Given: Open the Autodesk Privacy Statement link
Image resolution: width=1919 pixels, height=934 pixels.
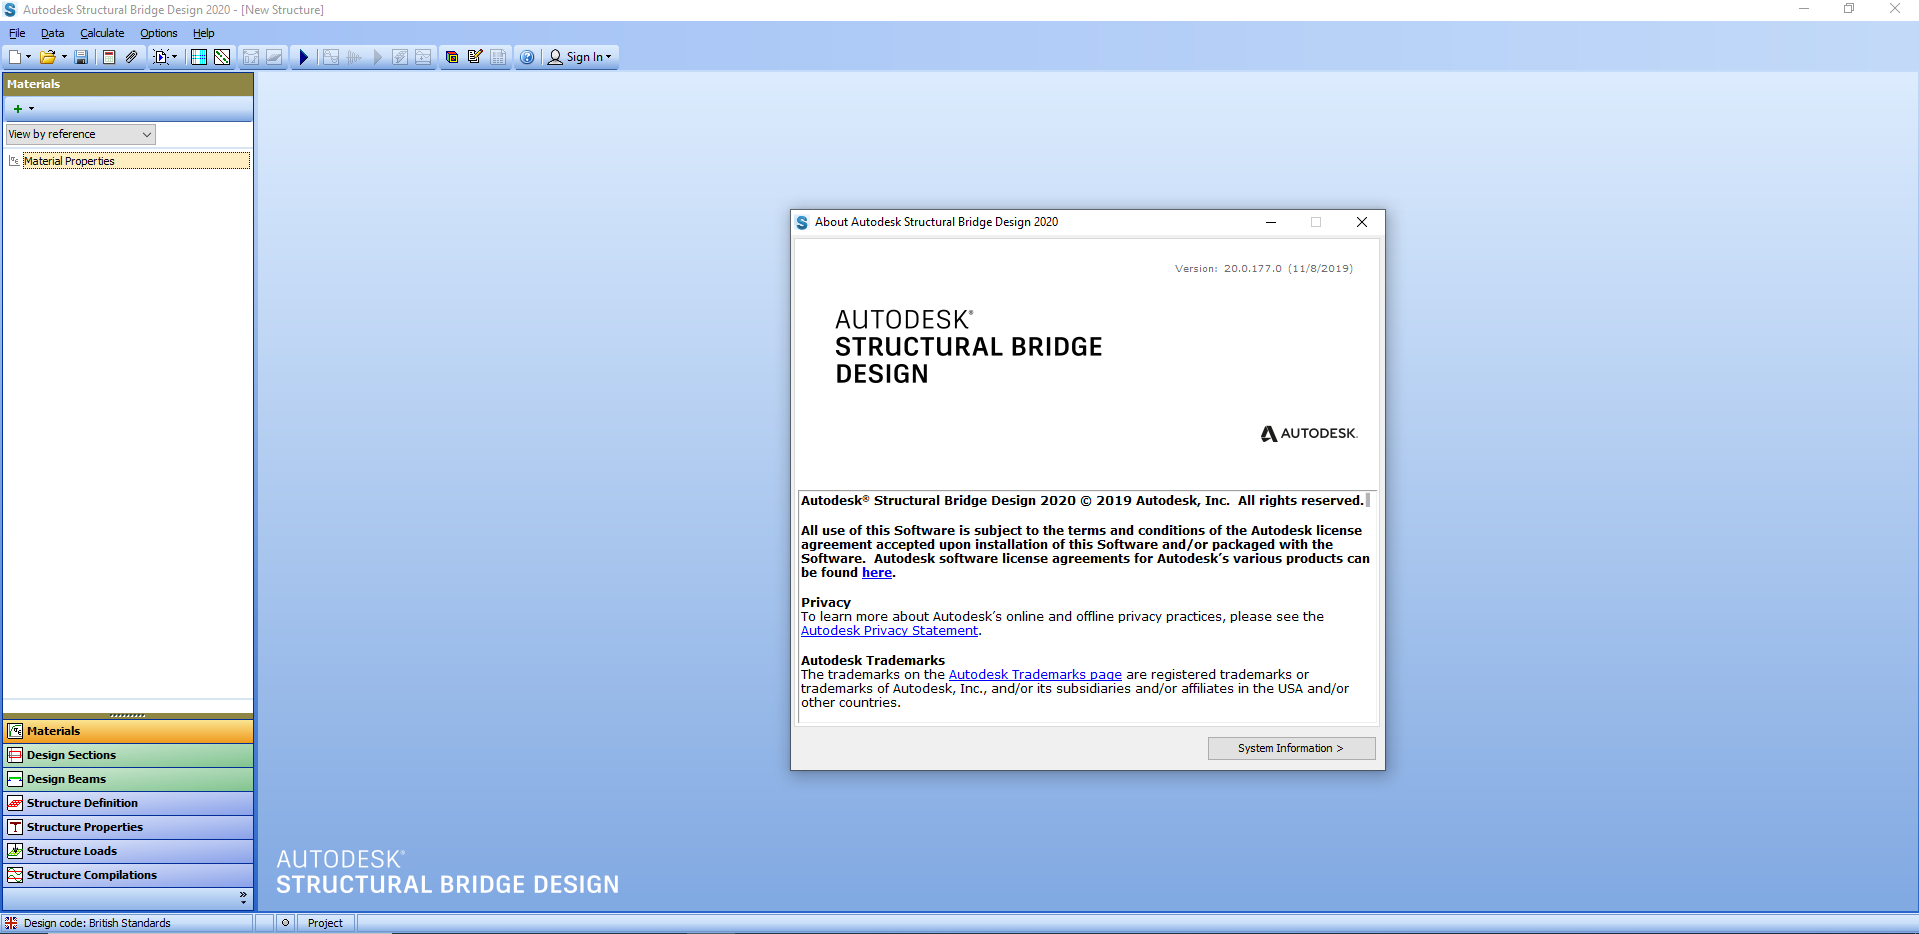Looking at the screenshot, I should (x=889, y=631).
